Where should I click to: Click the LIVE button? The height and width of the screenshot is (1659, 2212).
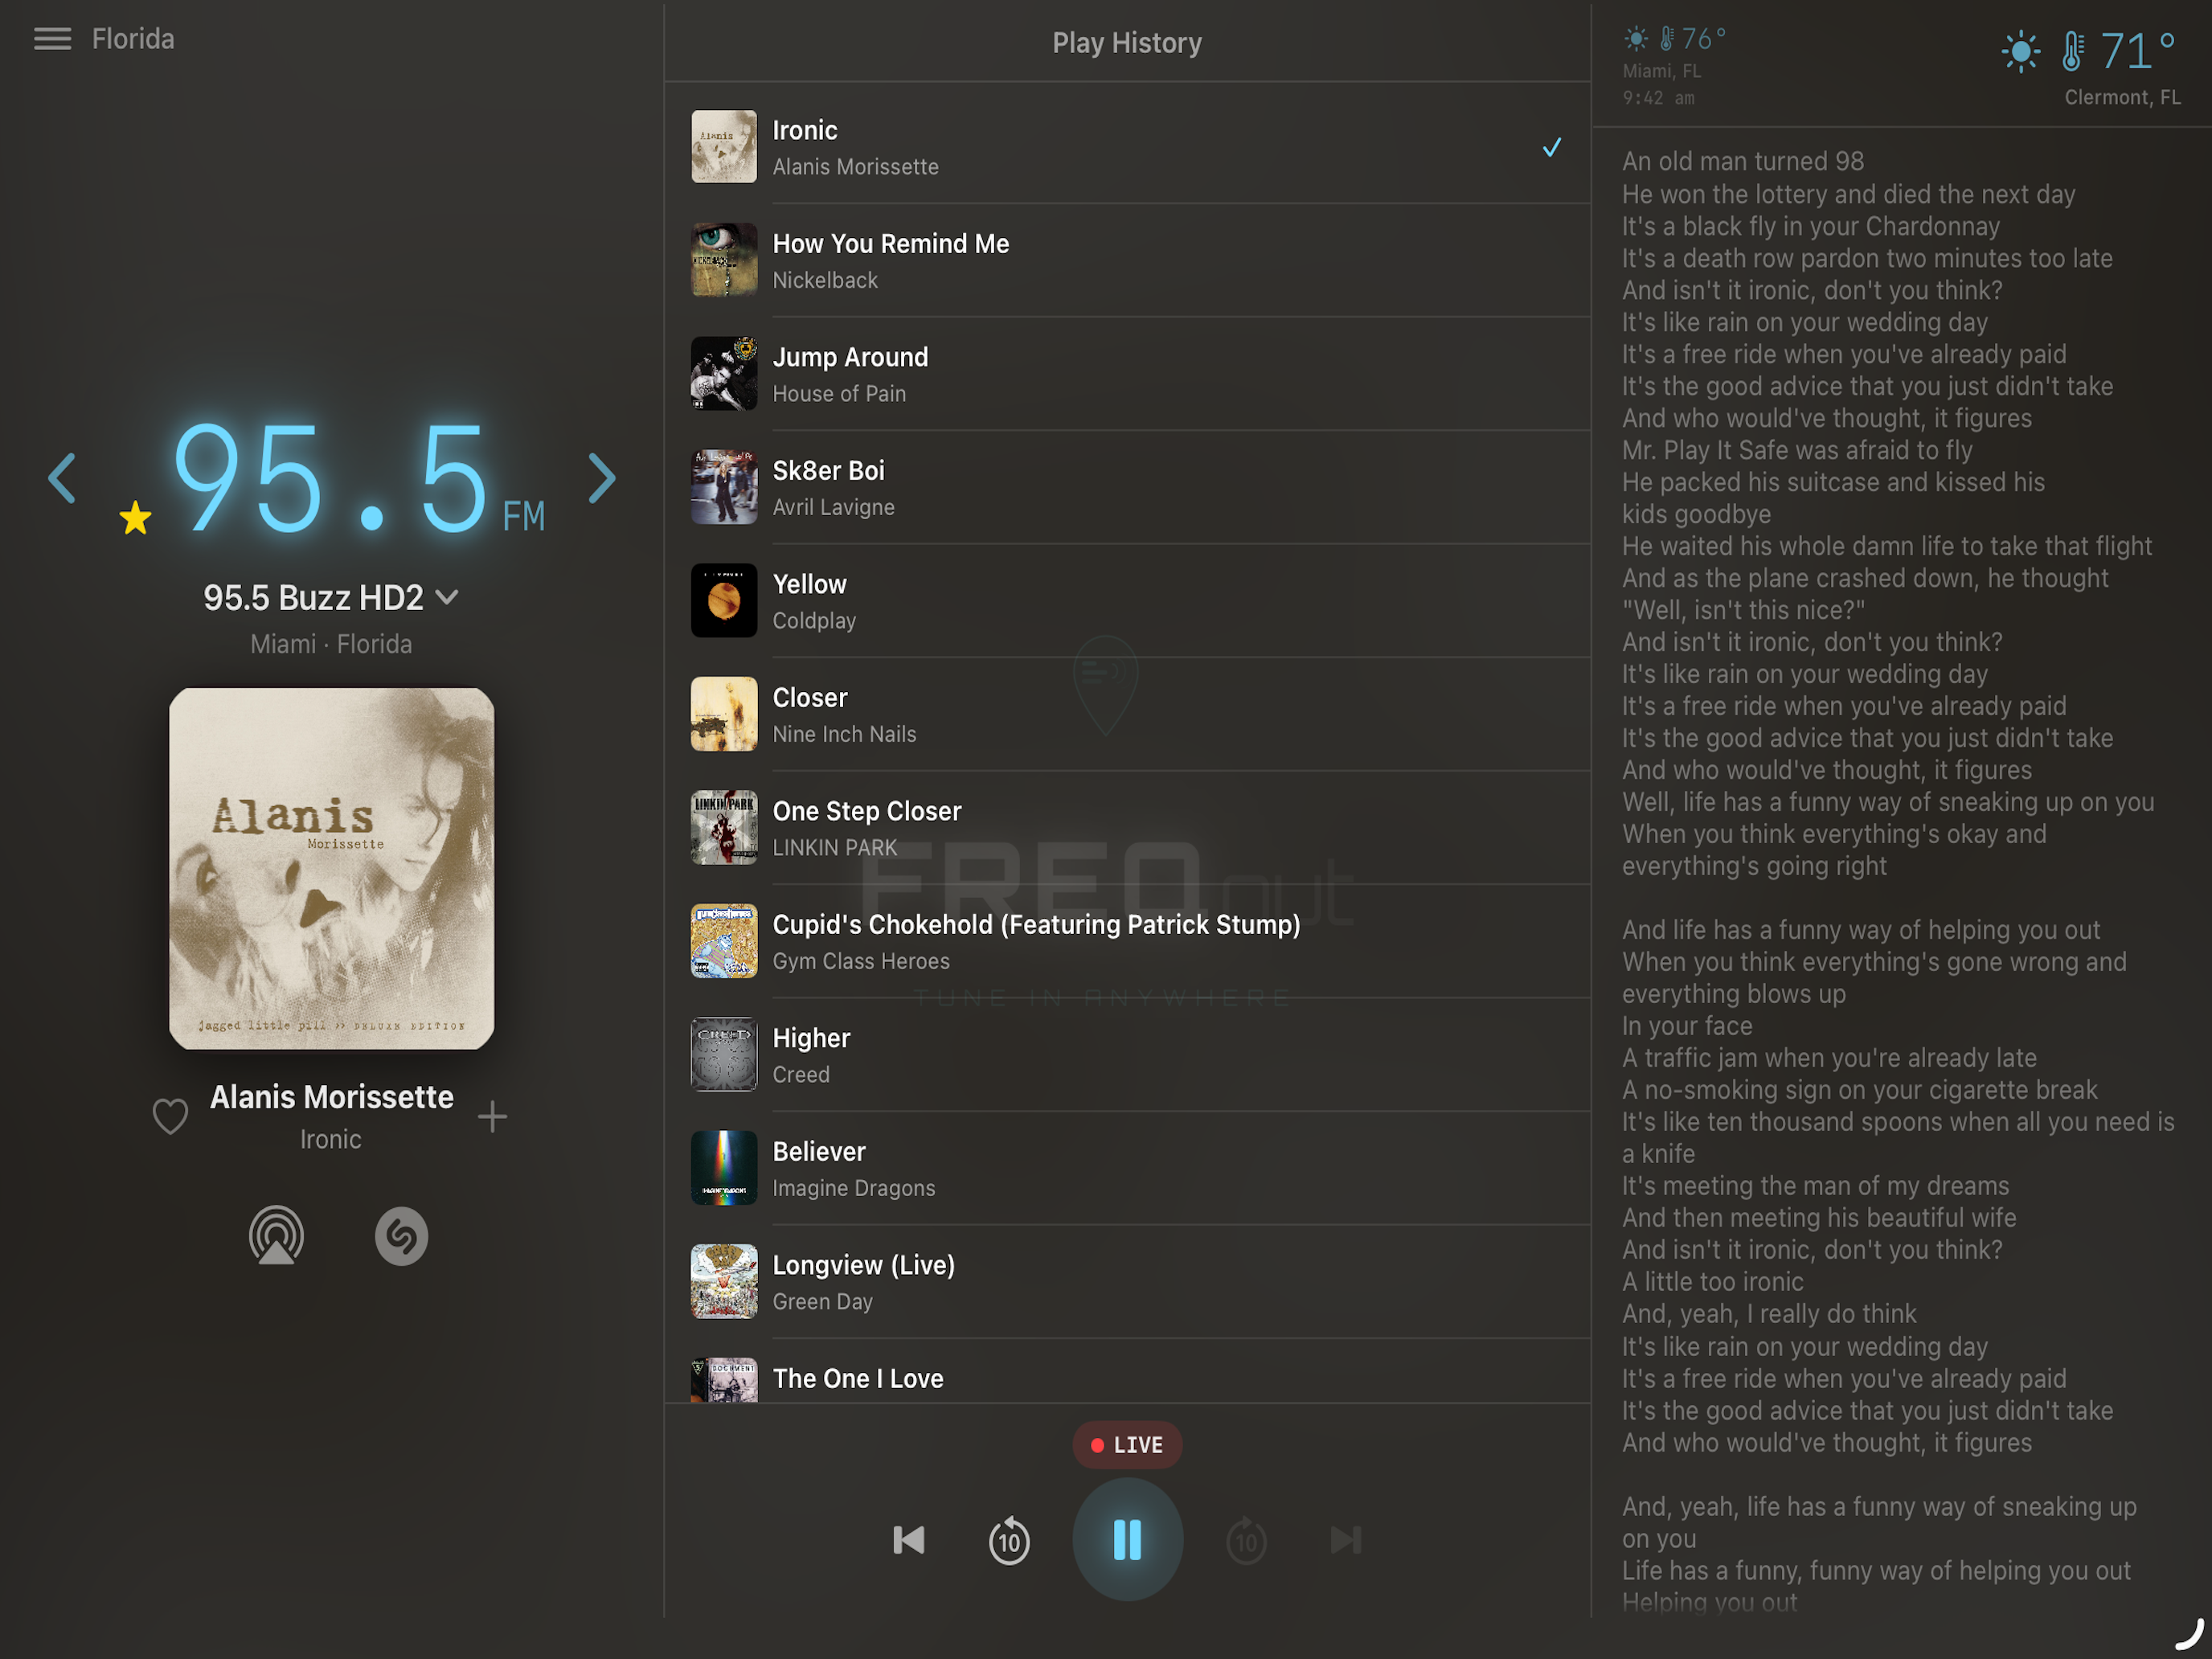click(x=1127, y=1445)
